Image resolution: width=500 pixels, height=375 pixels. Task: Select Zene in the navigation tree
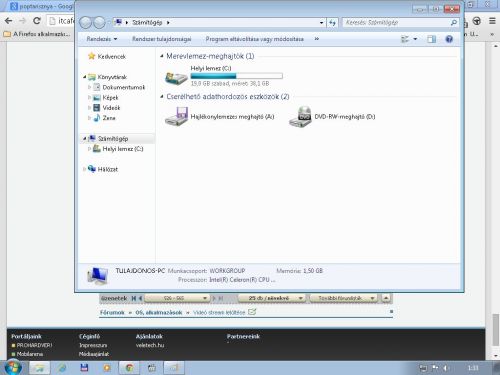pos(109,118)
